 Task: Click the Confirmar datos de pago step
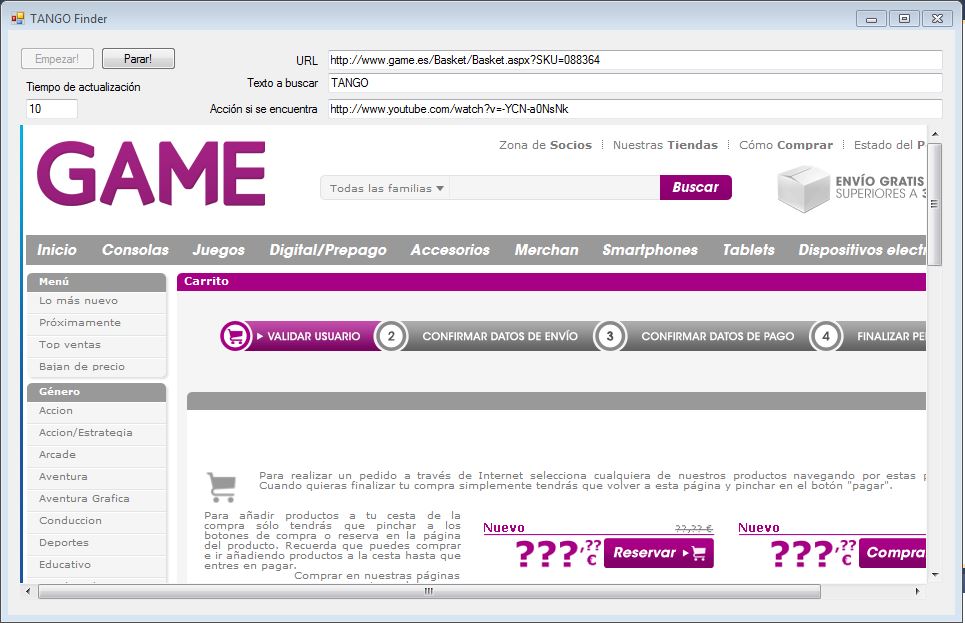tap(718, 337)
